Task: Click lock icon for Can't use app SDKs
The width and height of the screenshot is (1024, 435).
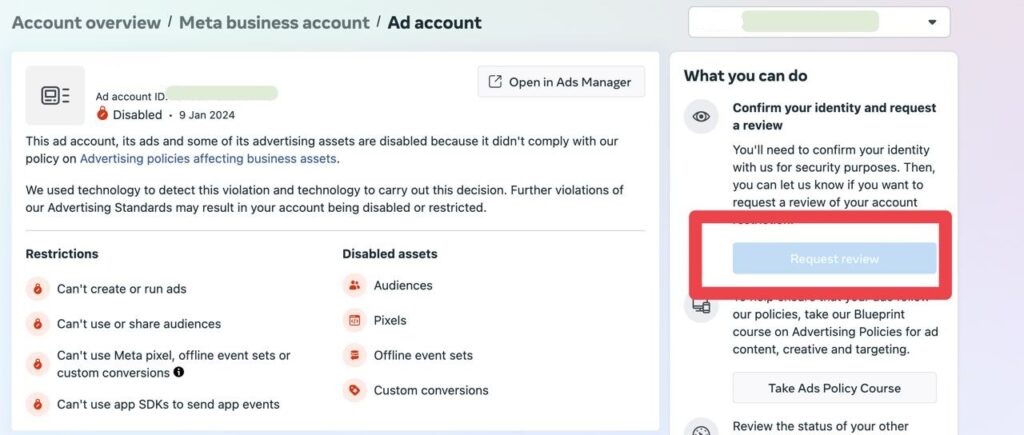Action: pos(38,404)
